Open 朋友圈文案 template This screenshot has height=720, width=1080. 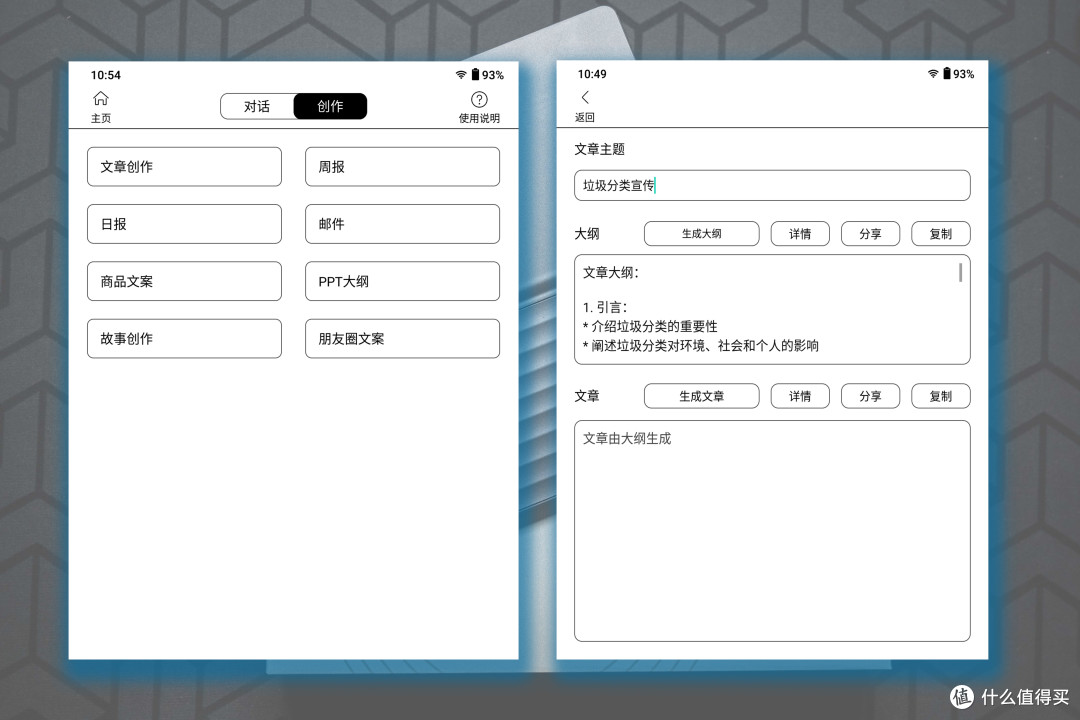[402, 338]
